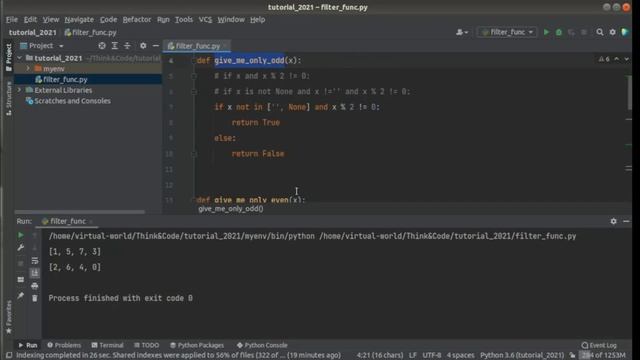Click the locate-in-project target icon
This screenshot has width=640, height=360.
point(102,46)
